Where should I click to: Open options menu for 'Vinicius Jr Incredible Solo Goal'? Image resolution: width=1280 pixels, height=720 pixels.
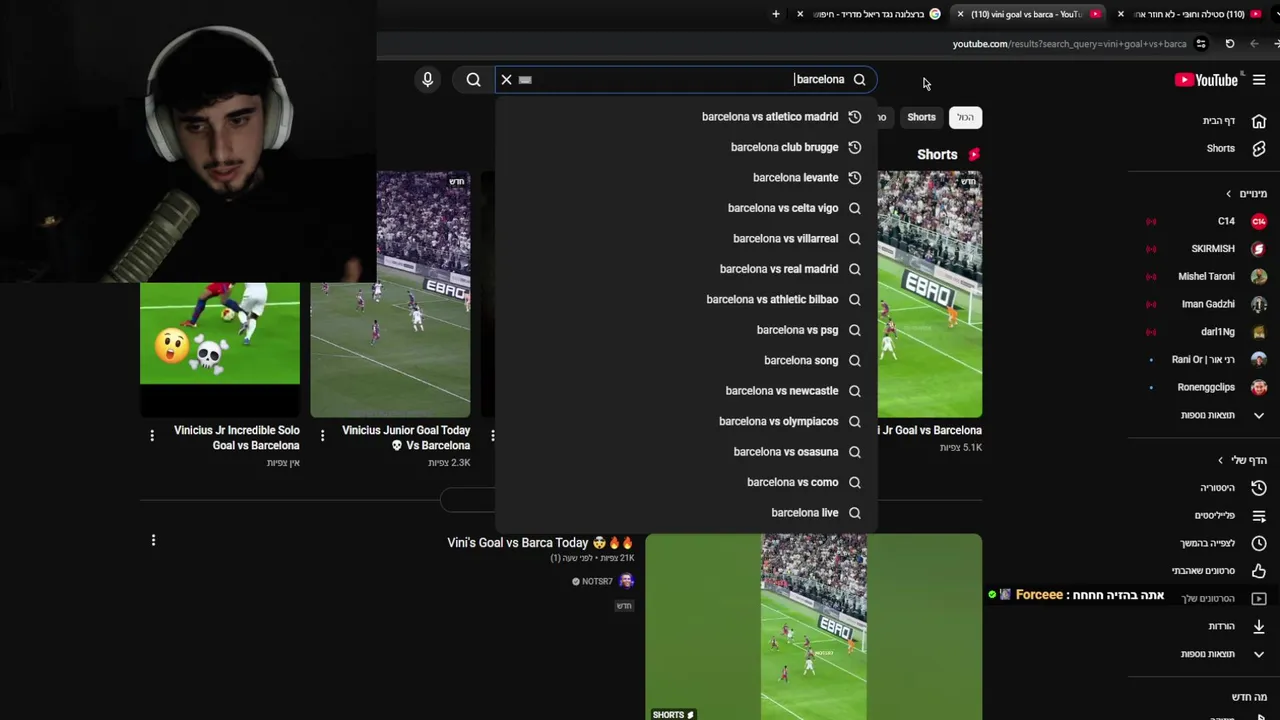point(152,435)
